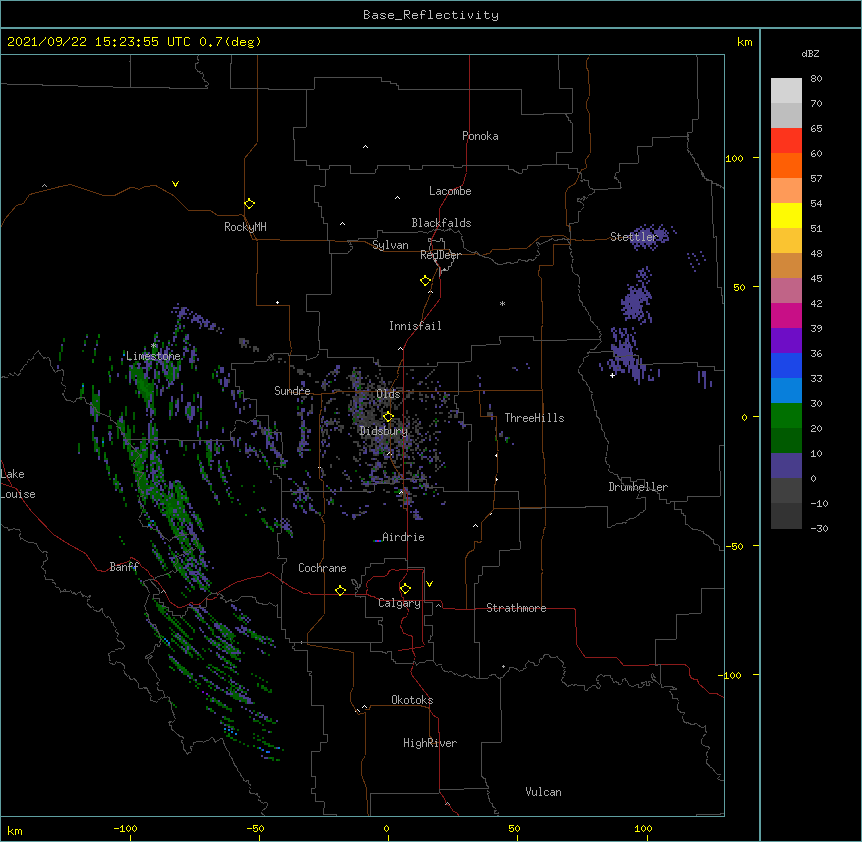This screenshot has width=862, height=842.
Task: Select the Strathmore label
Action: (x=516, y=607)
